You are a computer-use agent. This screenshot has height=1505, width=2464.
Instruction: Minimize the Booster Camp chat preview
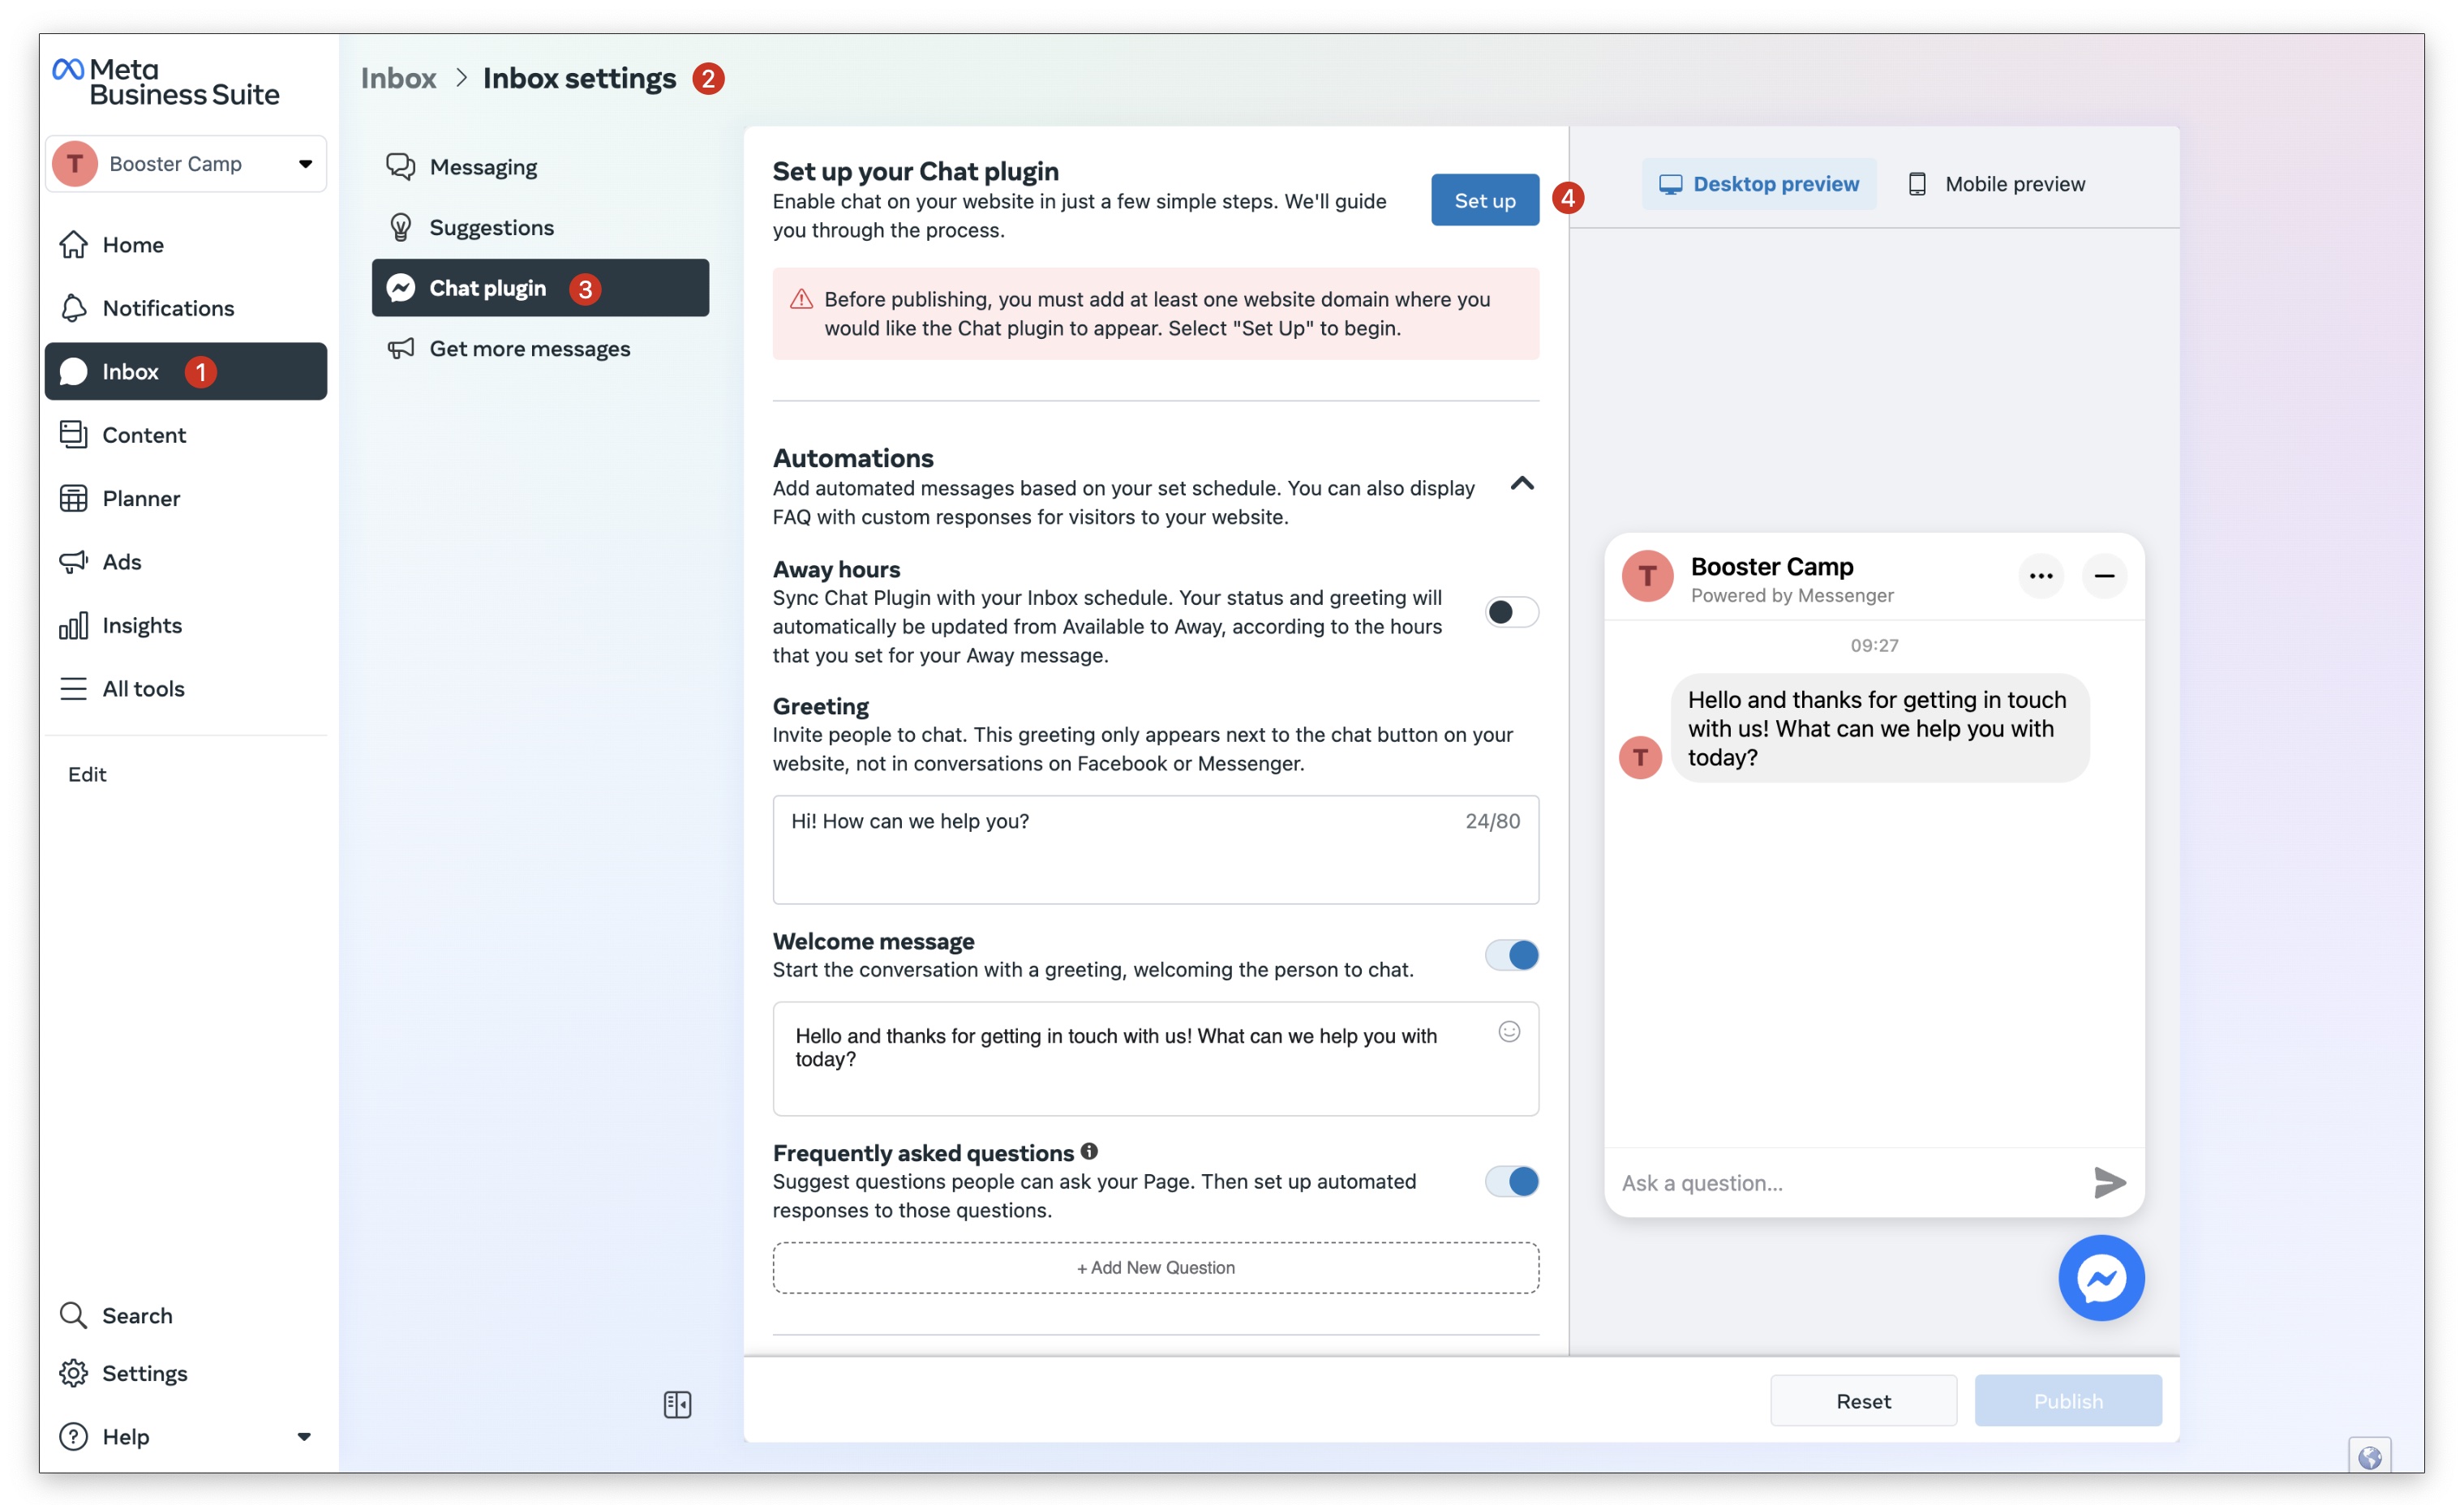(x=2103, y=575)
